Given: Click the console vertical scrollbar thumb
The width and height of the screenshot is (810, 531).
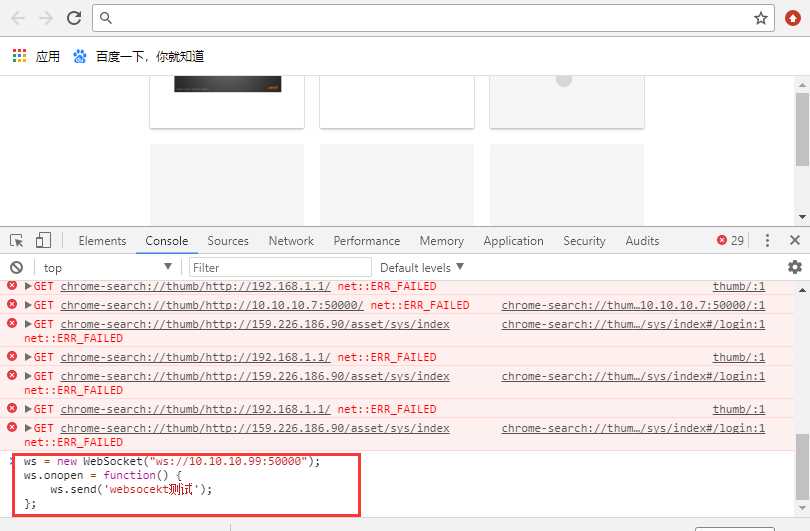Looking at the screenshot, I should [802, 467].
